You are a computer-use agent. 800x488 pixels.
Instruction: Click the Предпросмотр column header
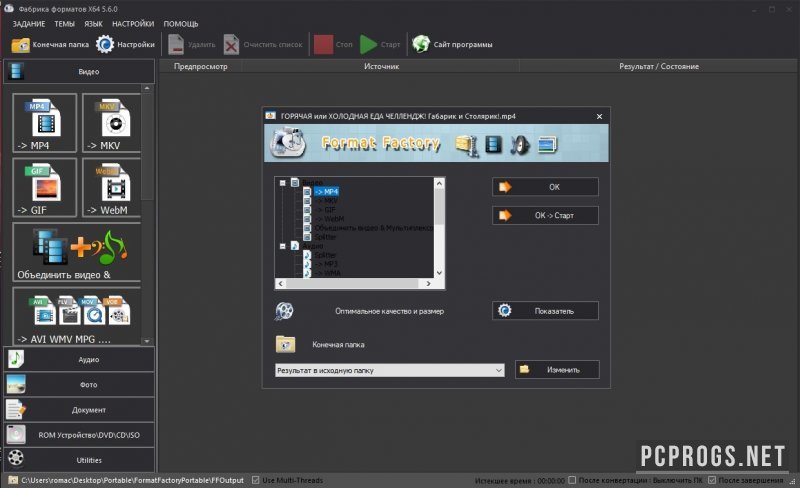[201, 66]
